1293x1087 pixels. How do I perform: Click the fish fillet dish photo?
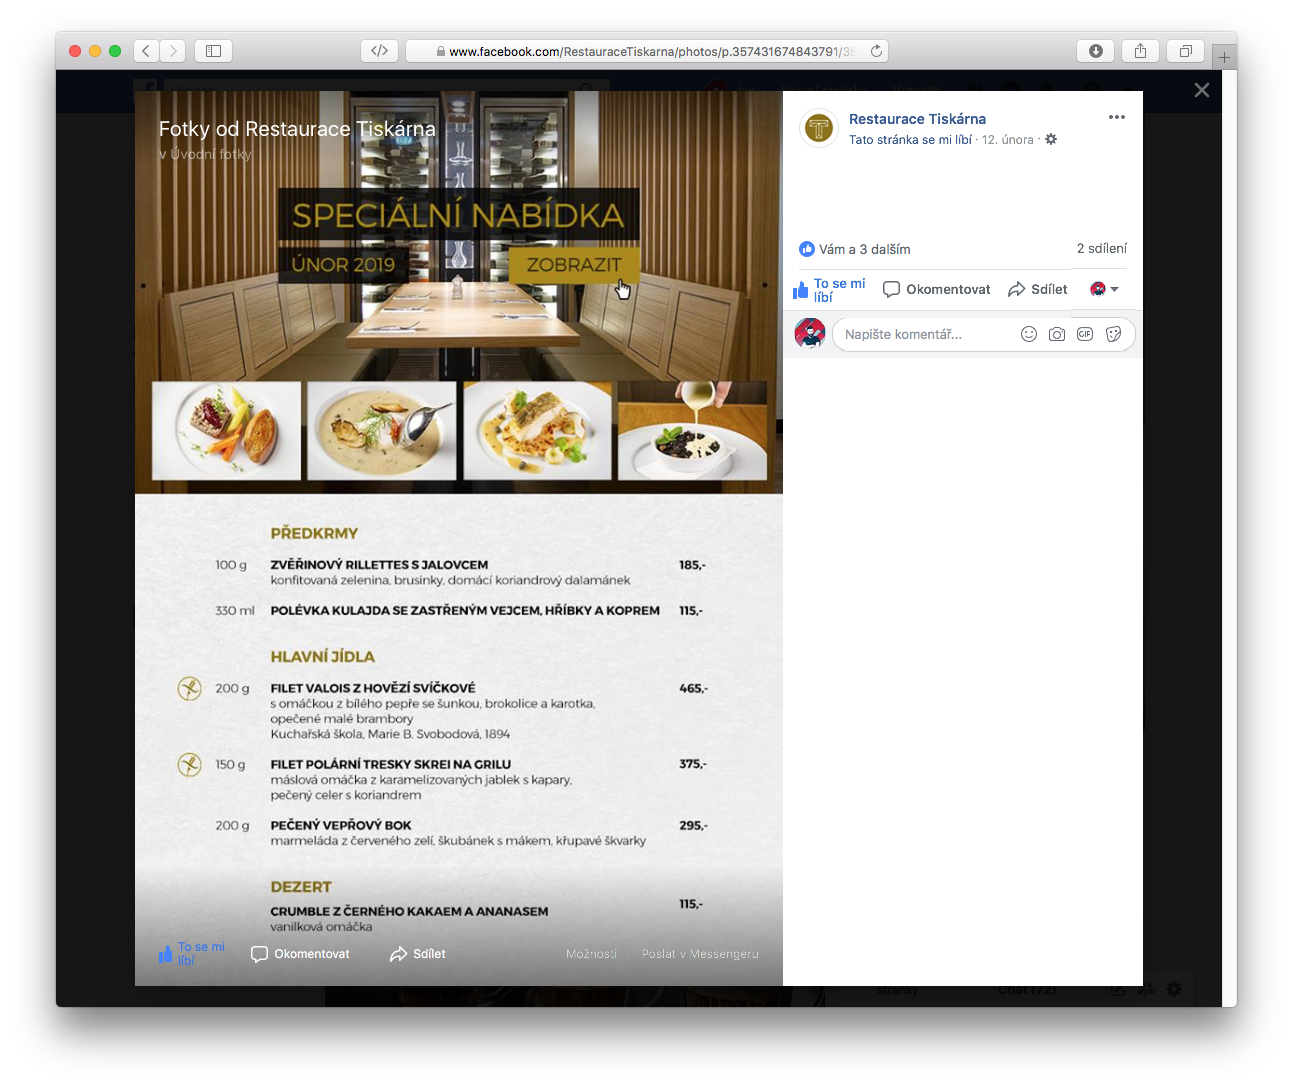click(x=537, y=431)
